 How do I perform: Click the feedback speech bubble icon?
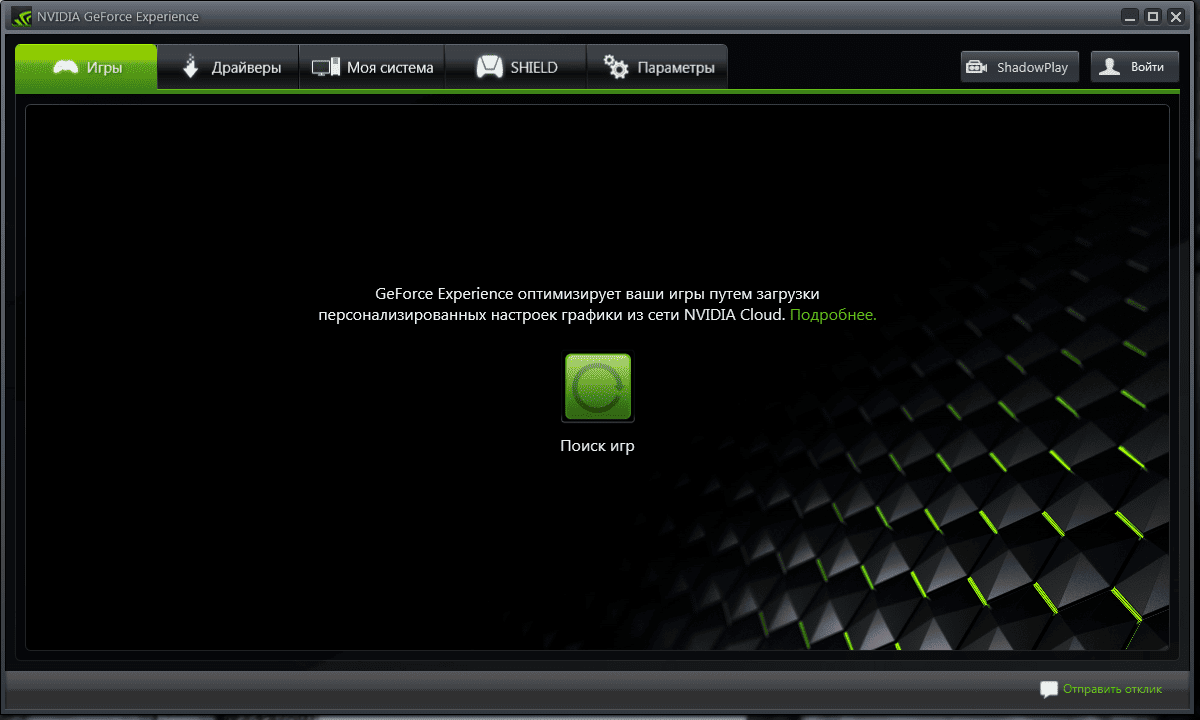click(1048, 689)
